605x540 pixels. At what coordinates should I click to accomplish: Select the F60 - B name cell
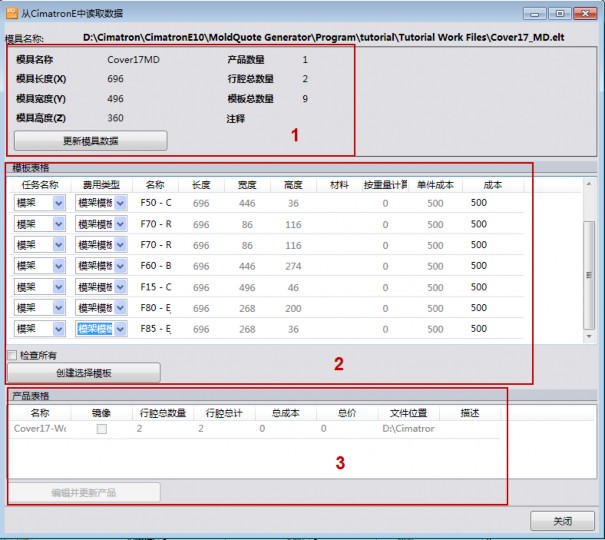coord(155,265)
